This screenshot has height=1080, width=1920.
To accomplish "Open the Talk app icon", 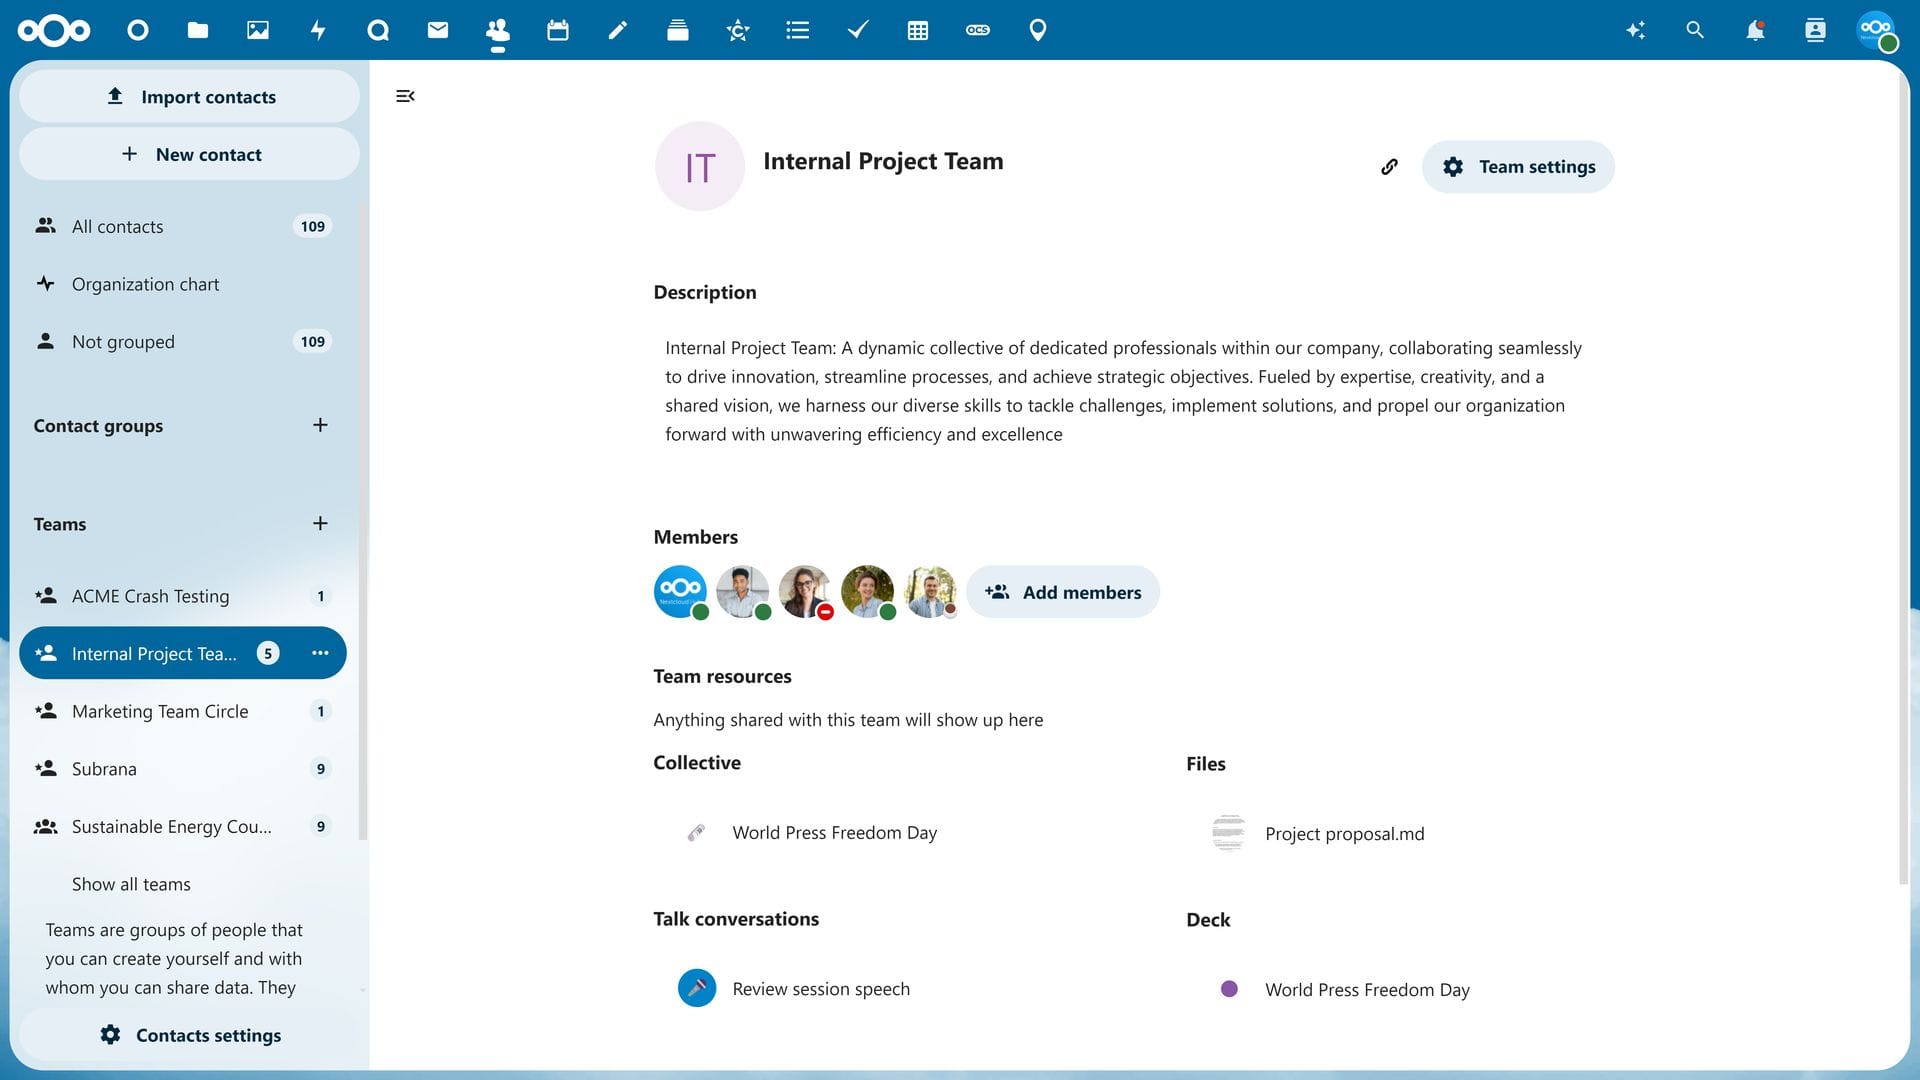I will [378, 30].
